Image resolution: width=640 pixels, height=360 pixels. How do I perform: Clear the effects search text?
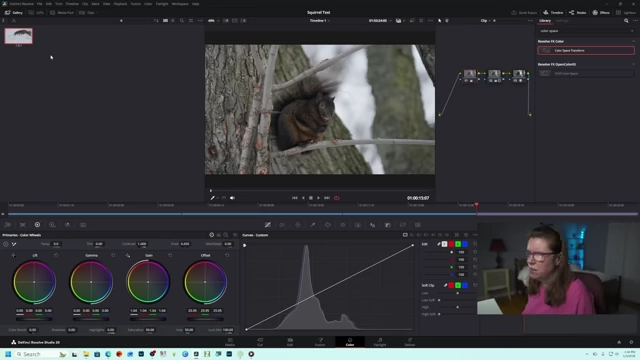632,31
